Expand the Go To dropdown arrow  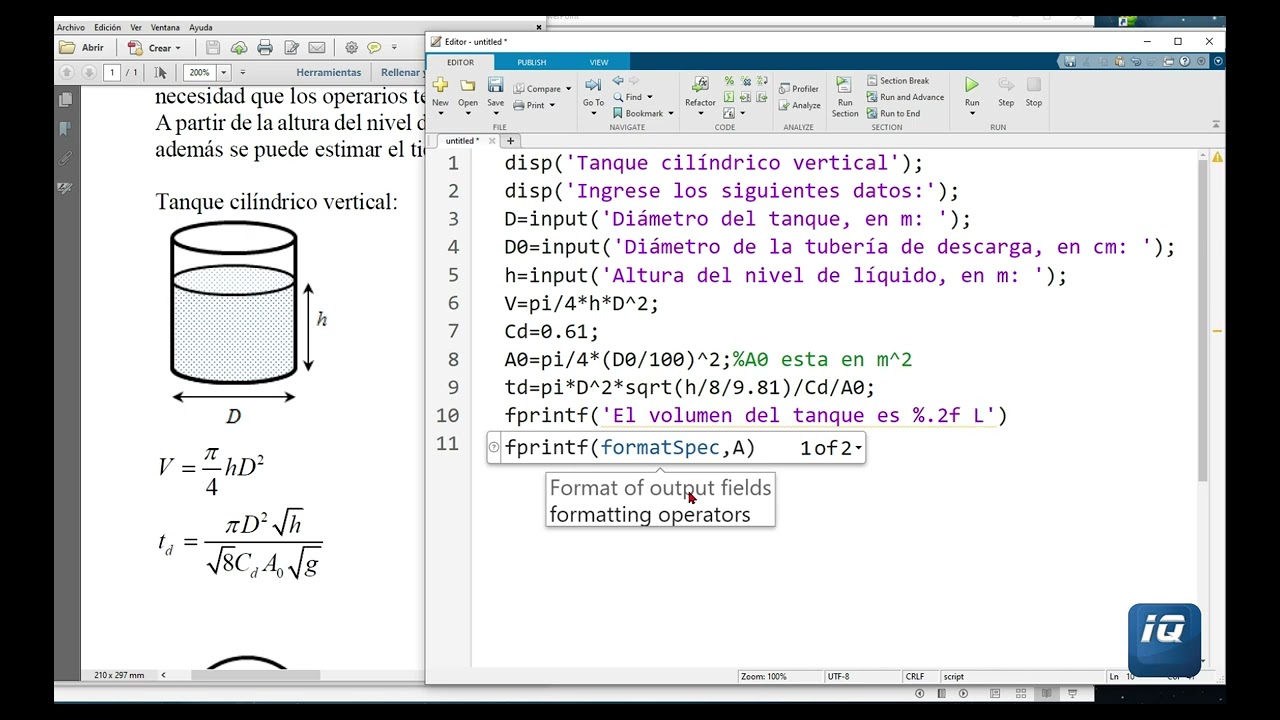point(593,113)
